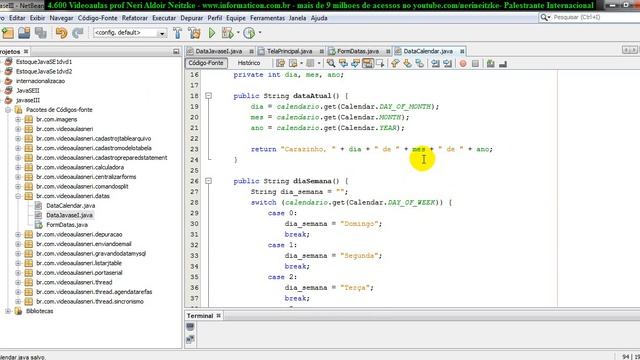Open the Navegar menu
This screenshot has height=360, width=640.
(x=61, y=18)
